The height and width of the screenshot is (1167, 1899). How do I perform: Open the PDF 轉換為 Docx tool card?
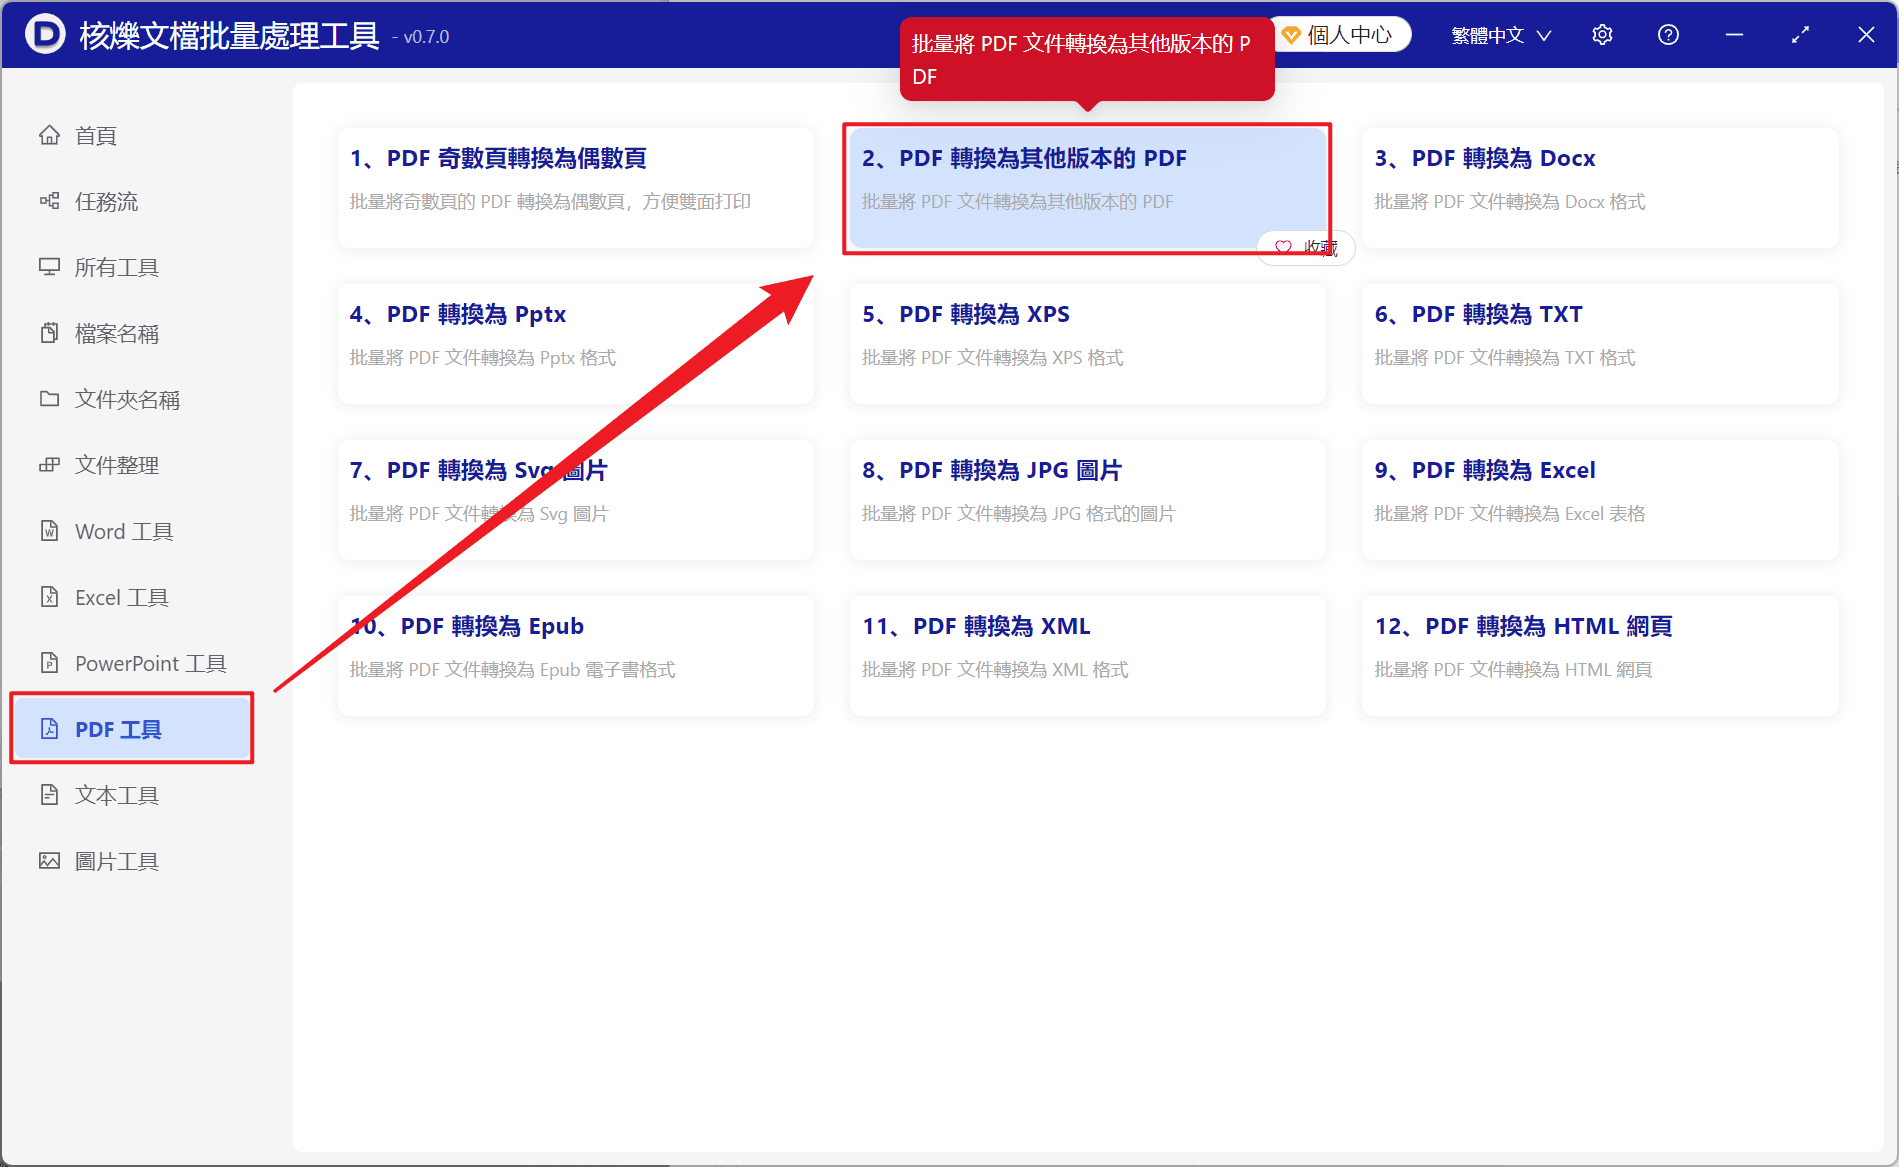(1600, 188)
